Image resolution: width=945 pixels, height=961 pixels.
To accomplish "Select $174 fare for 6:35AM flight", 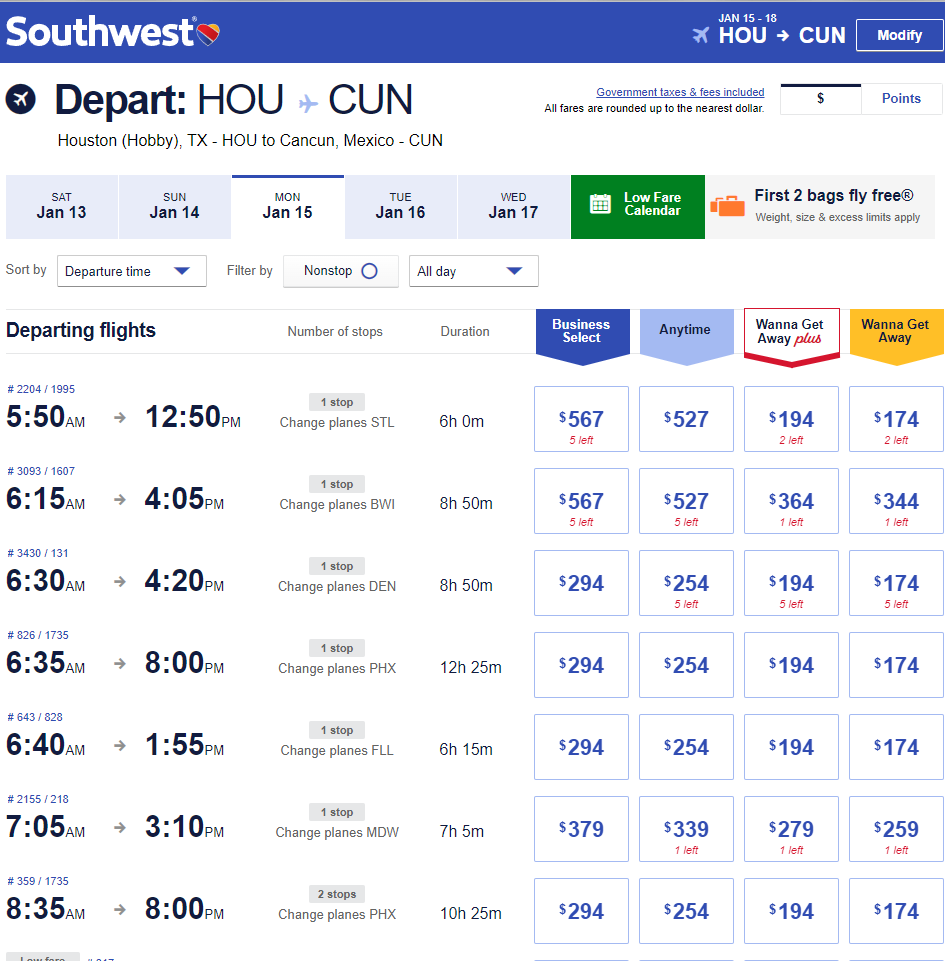I will point(896,665).
